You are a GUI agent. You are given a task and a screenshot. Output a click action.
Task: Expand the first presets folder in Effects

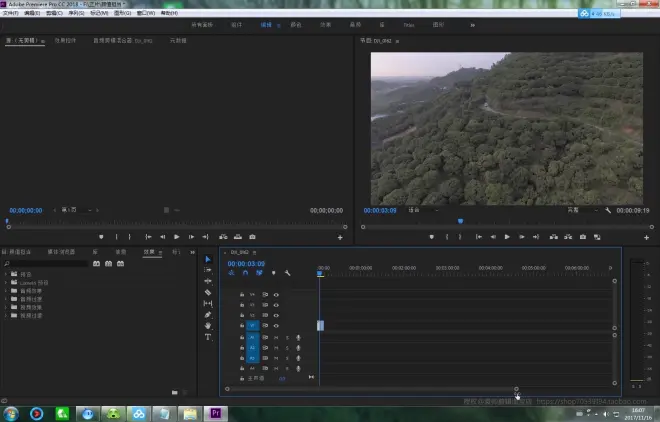coord(6,274)
